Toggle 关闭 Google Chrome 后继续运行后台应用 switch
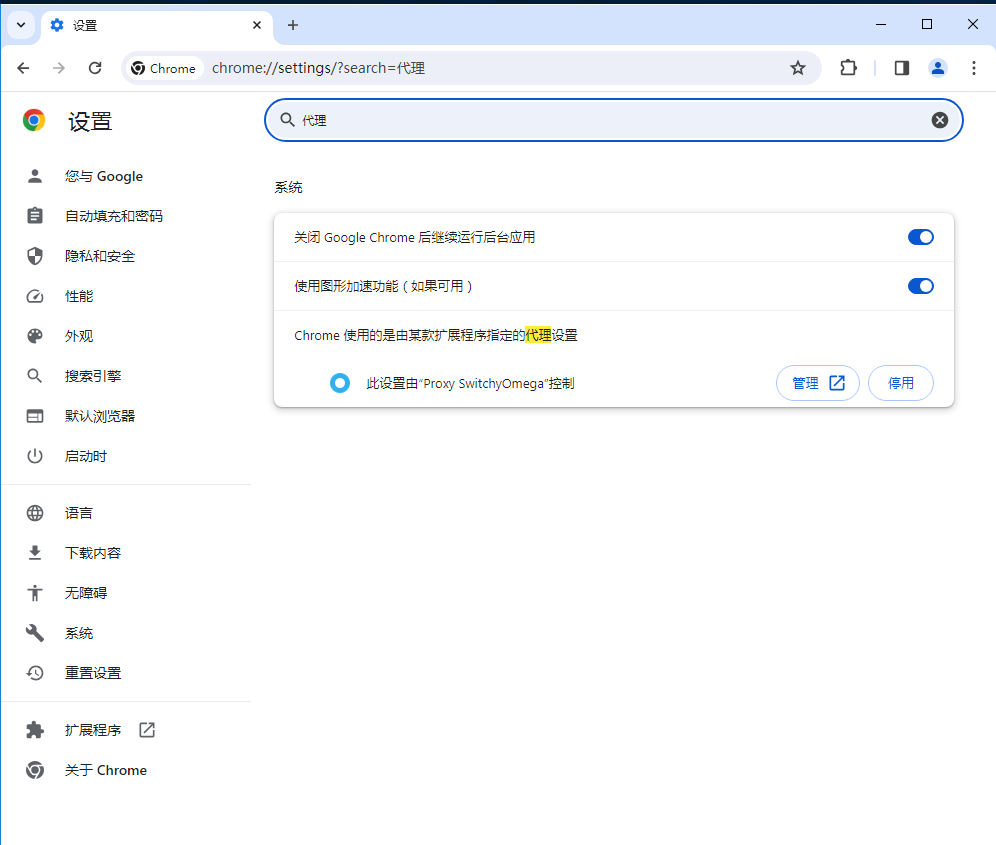The height and width of the screenshot is (845, 996). click(920, 237)
